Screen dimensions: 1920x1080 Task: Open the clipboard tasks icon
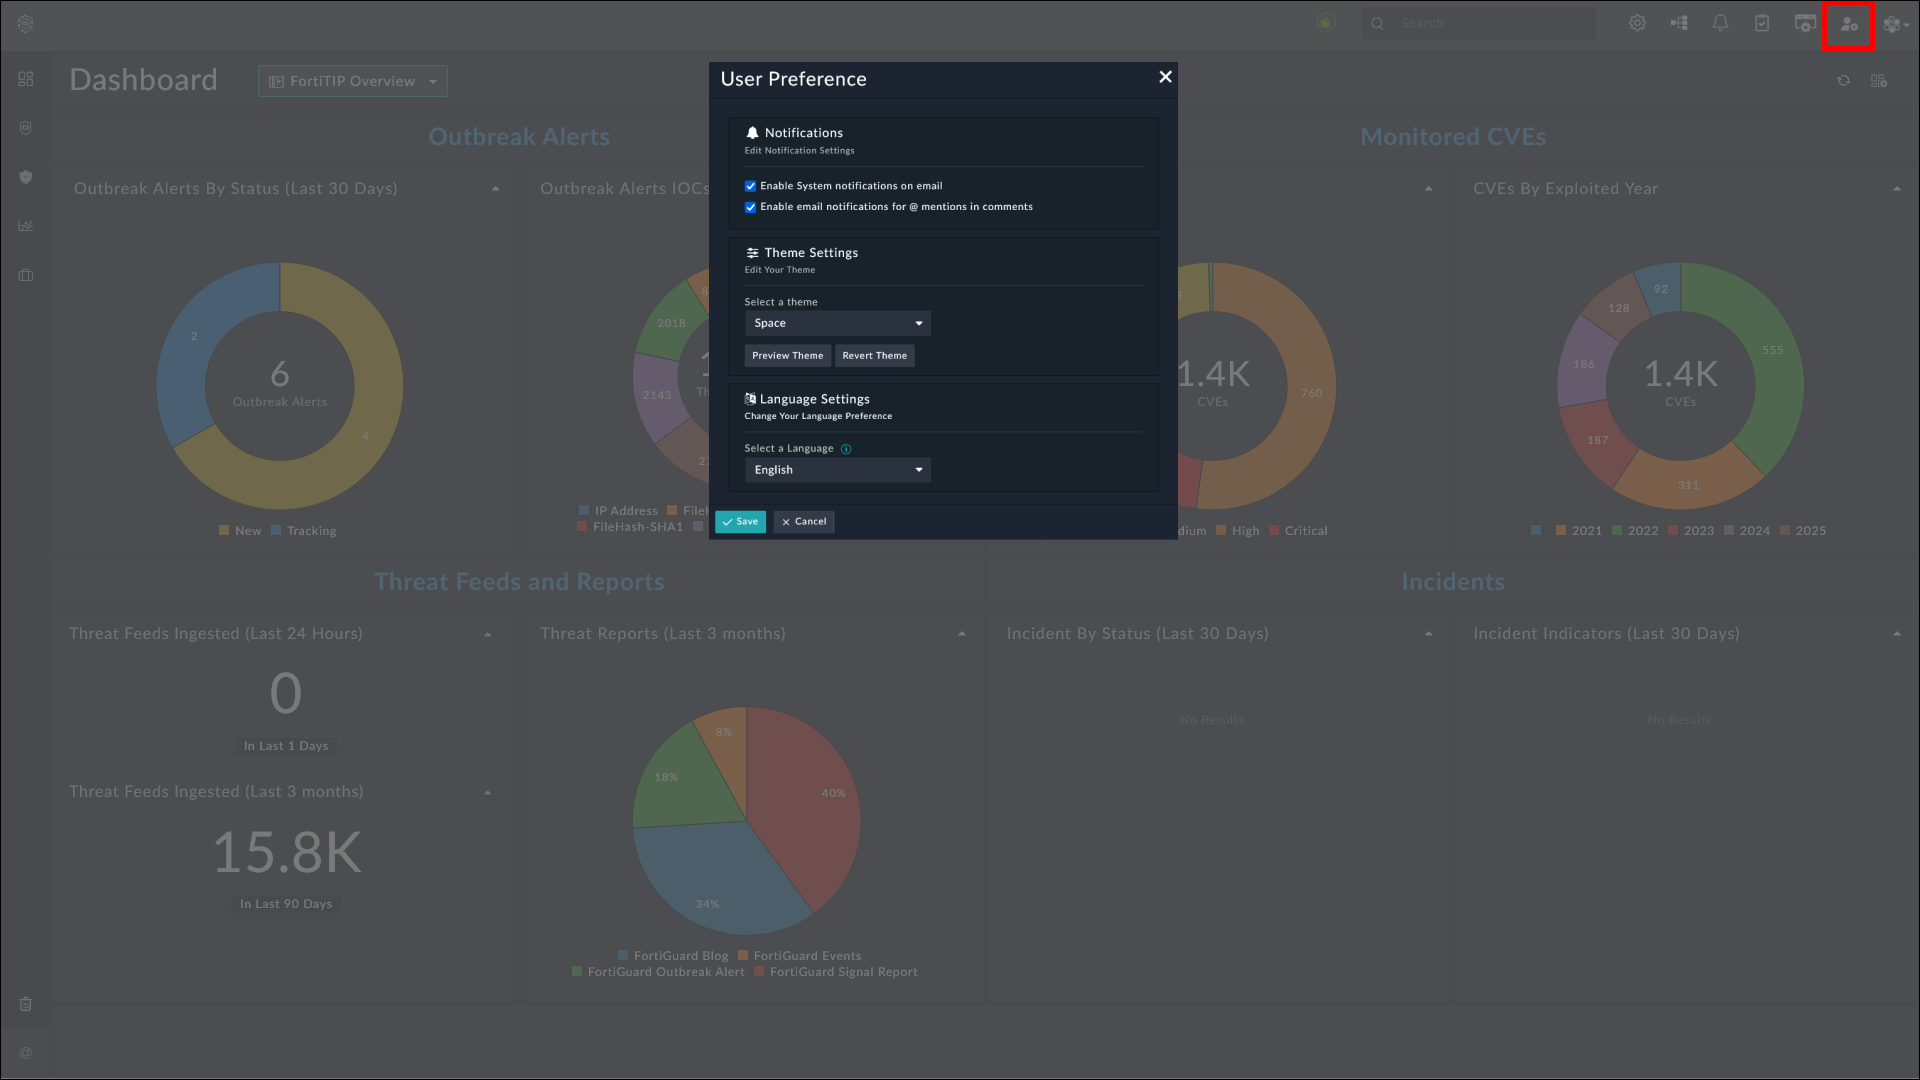pos(1762,23)
